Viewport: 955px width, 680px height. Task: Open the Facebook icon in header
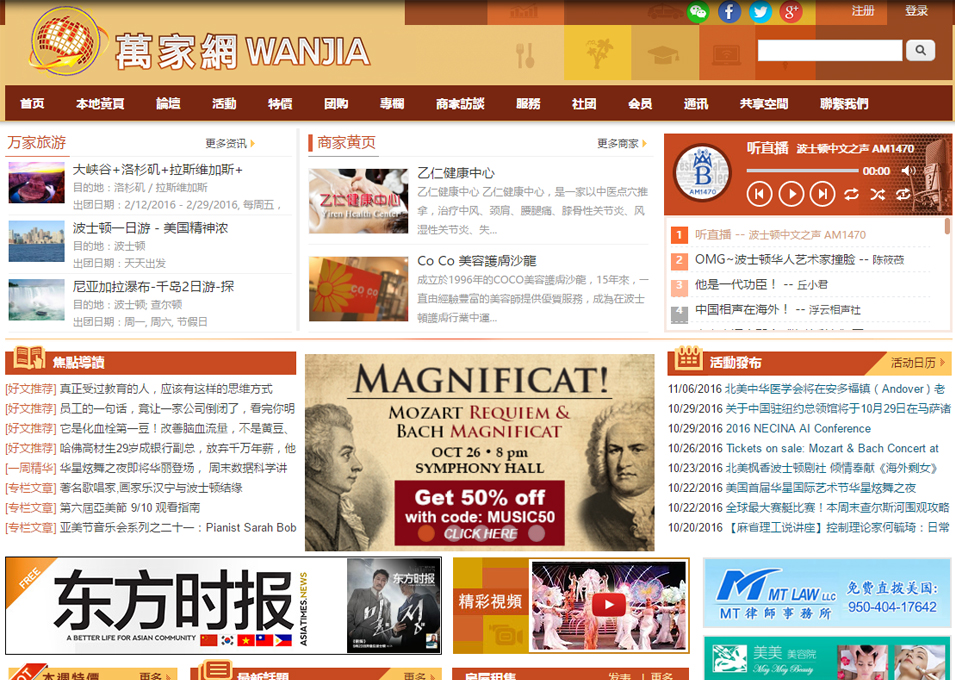pyautogui.click(x=729, y=12)
